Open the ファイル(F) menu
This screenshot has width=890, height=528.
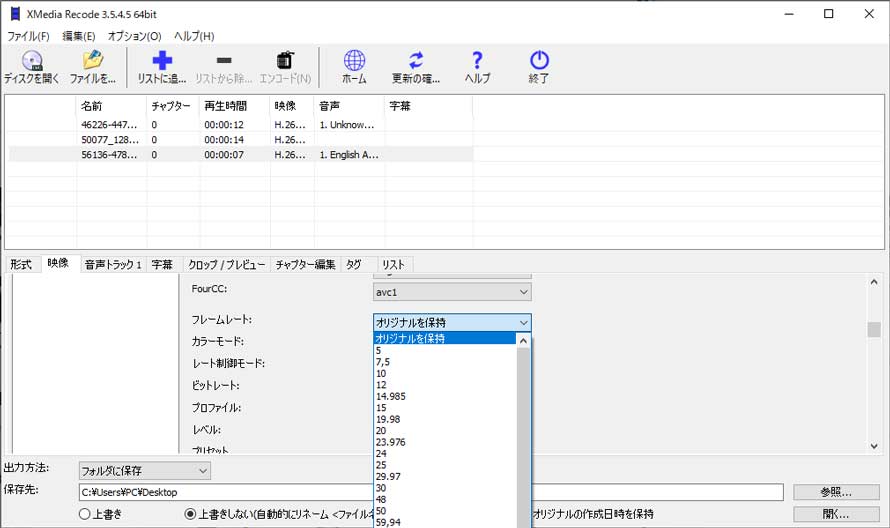point(28,36)
